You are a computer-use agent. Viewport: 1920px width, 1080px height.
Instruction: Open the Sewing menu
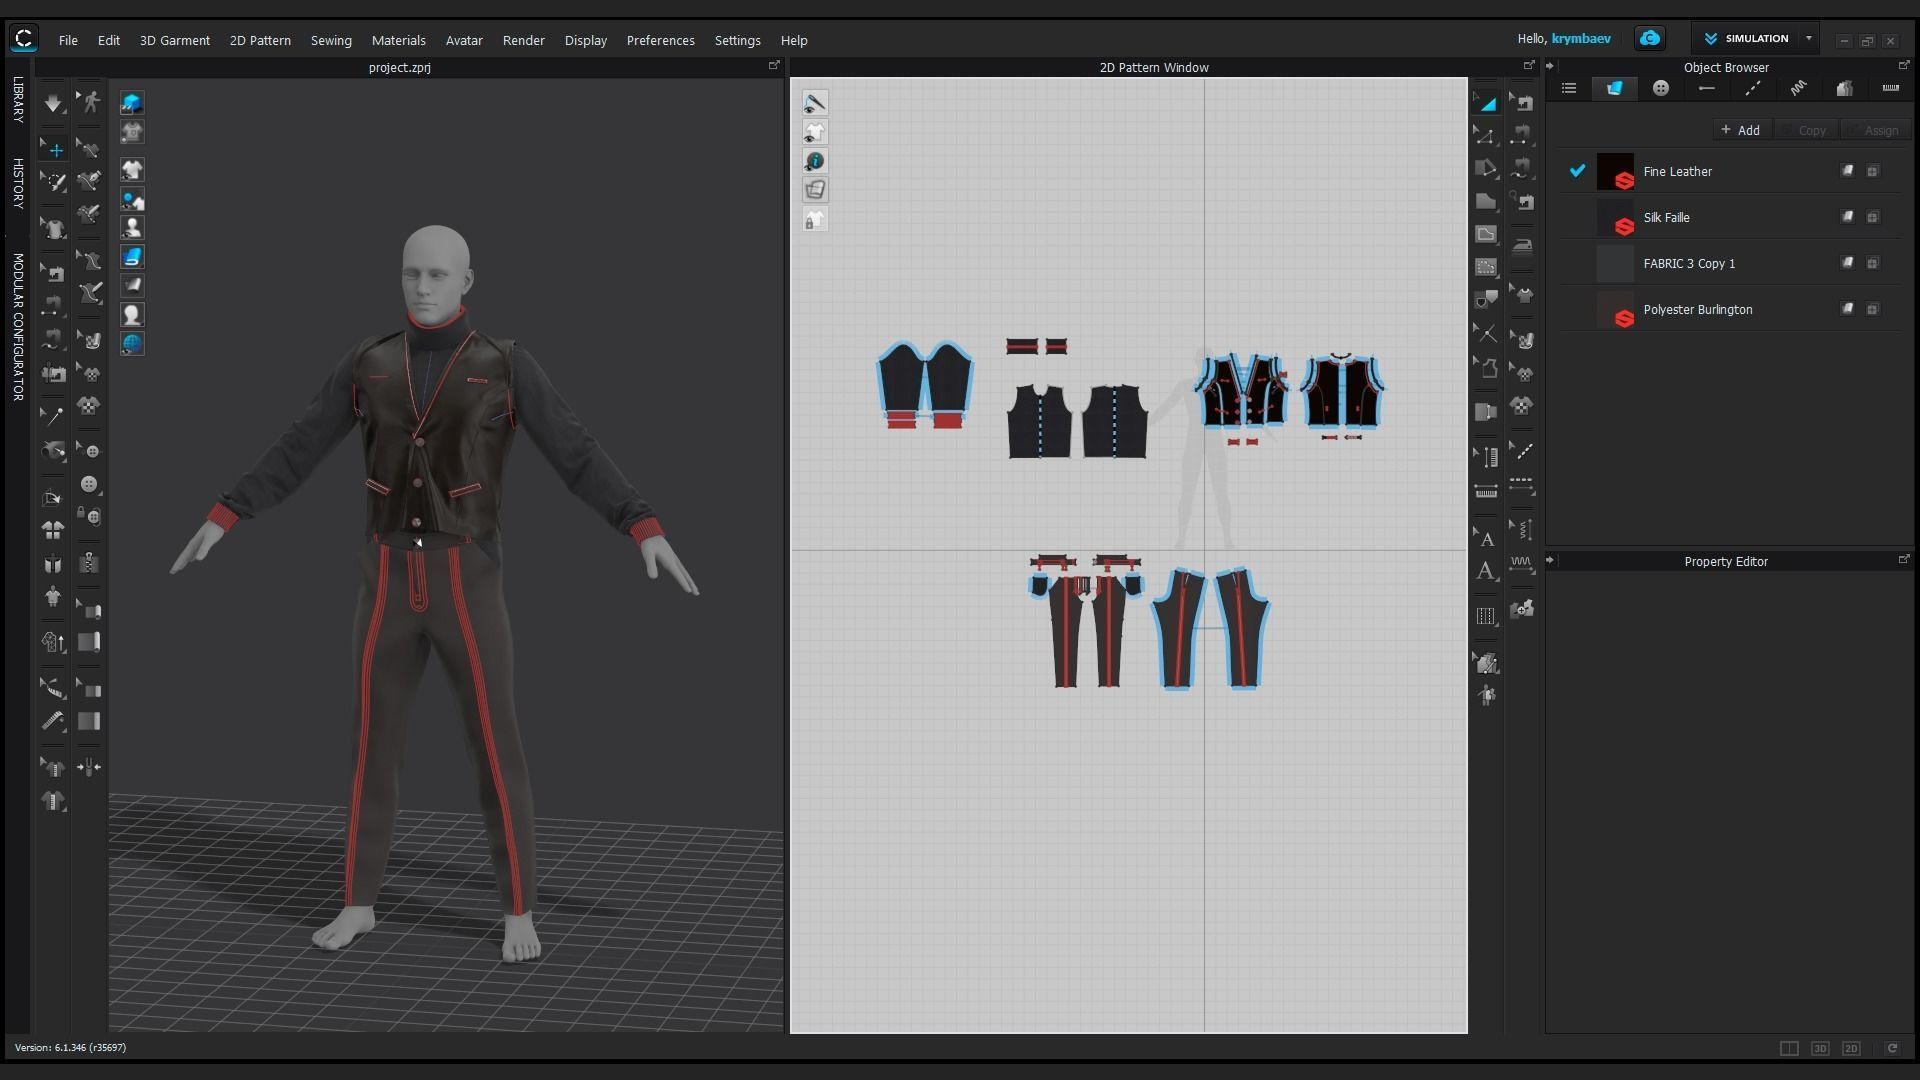click(x=331, y=40)
